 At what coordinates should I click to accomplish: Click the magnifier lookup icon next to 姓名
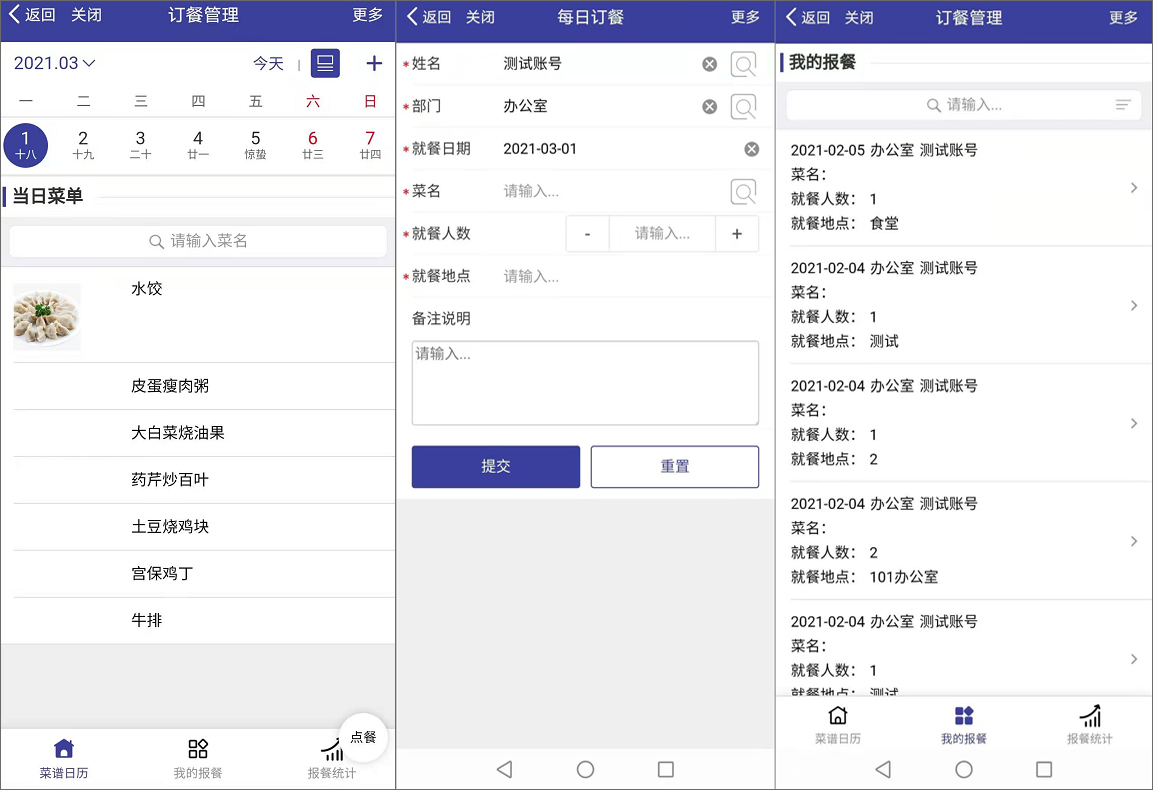[x=741, y=63]
